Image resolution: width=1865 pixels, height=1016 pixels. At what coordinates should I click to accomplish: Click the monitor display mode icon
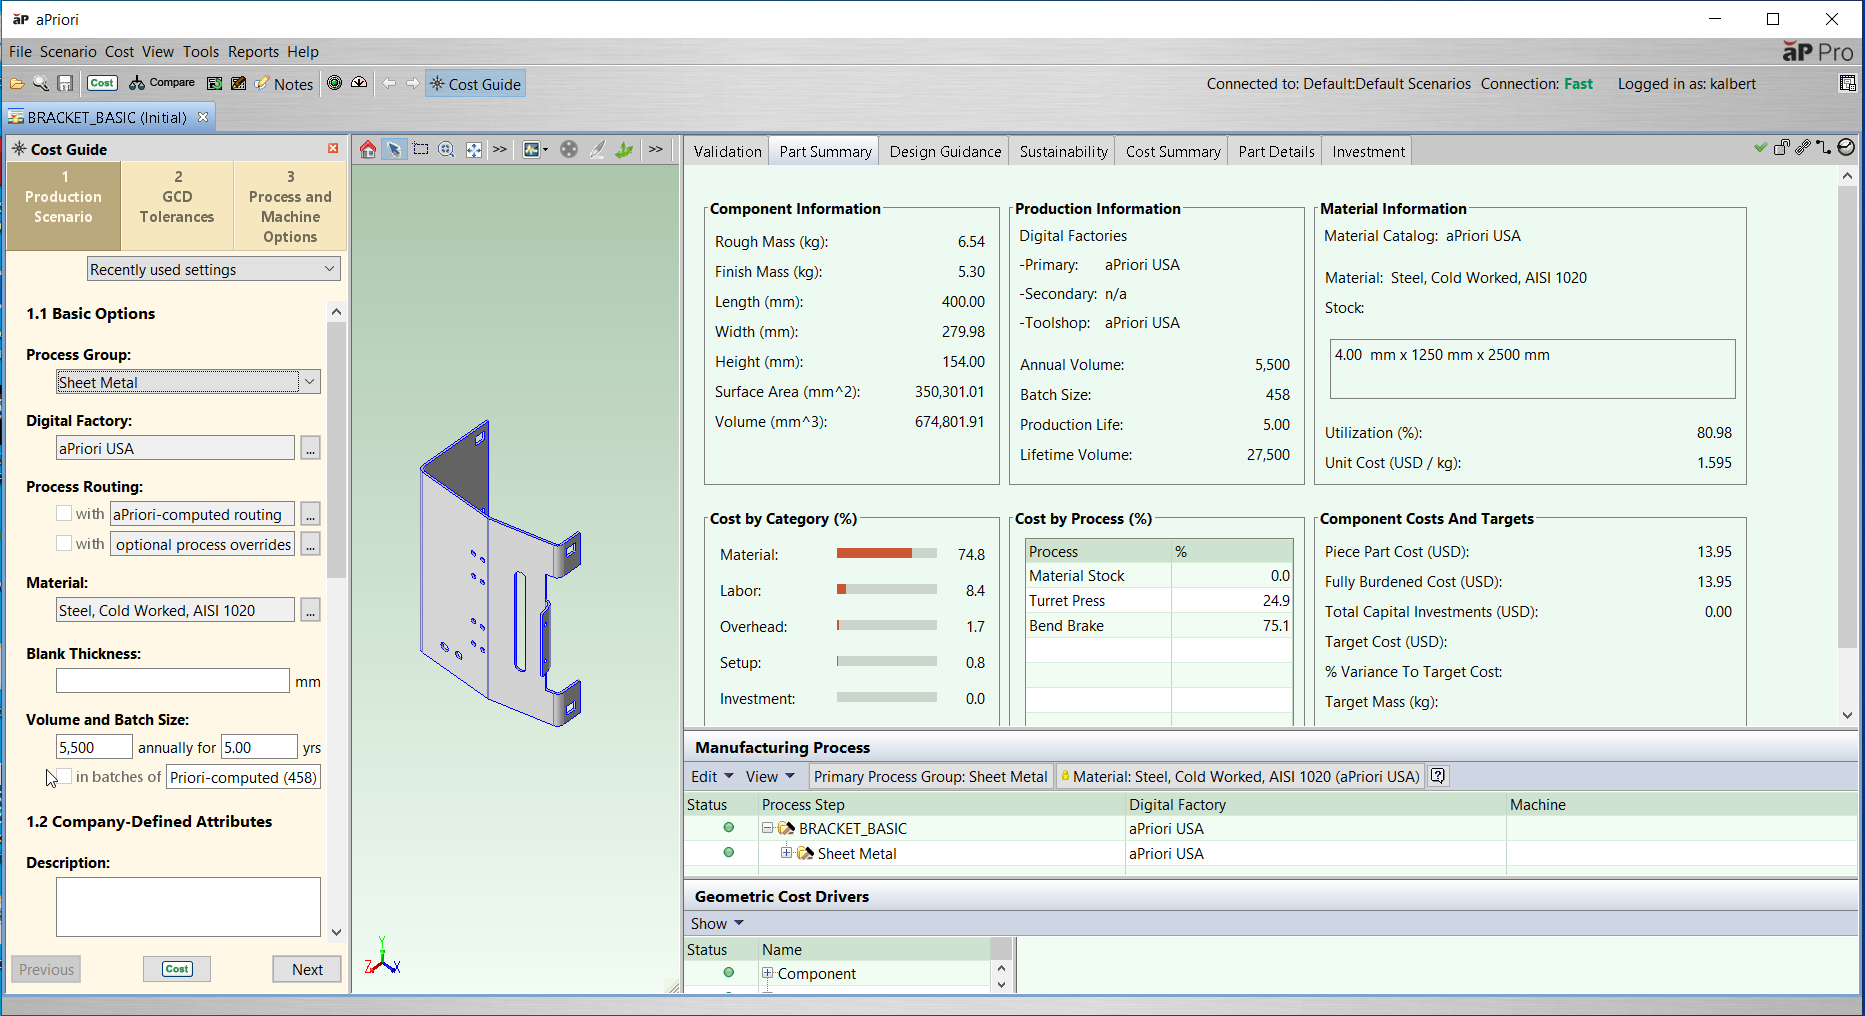[531, 149]
